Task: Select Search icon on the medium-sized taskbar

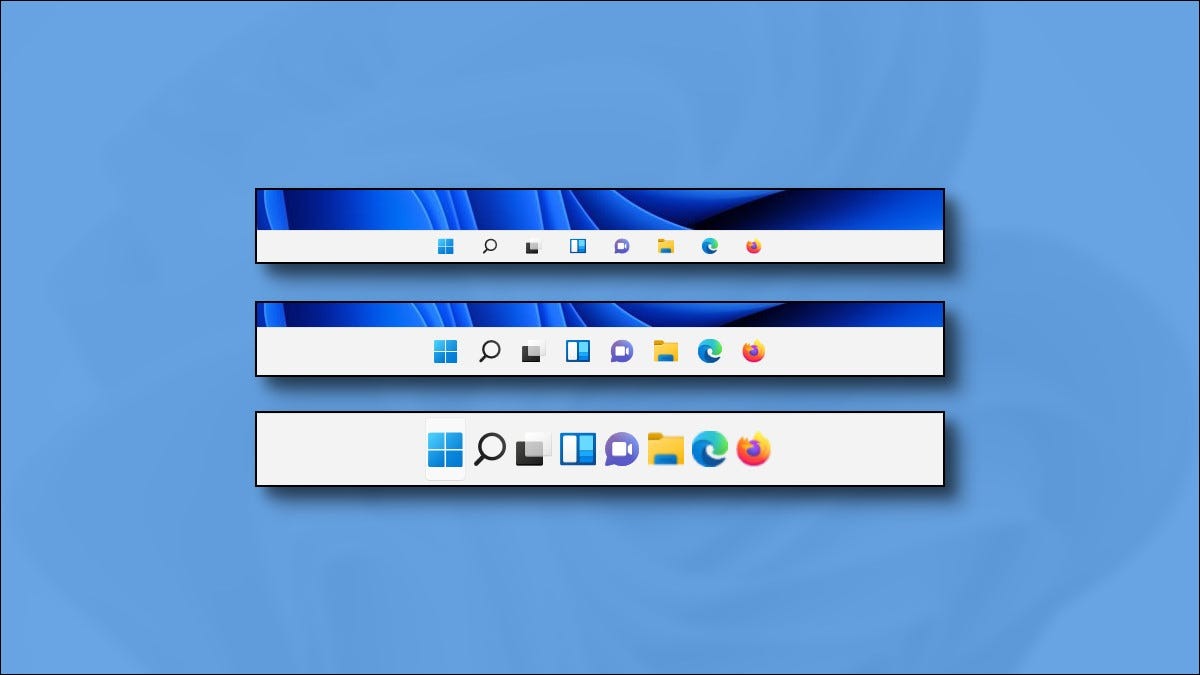Action: pyautogui.click(x=489, y=351)
